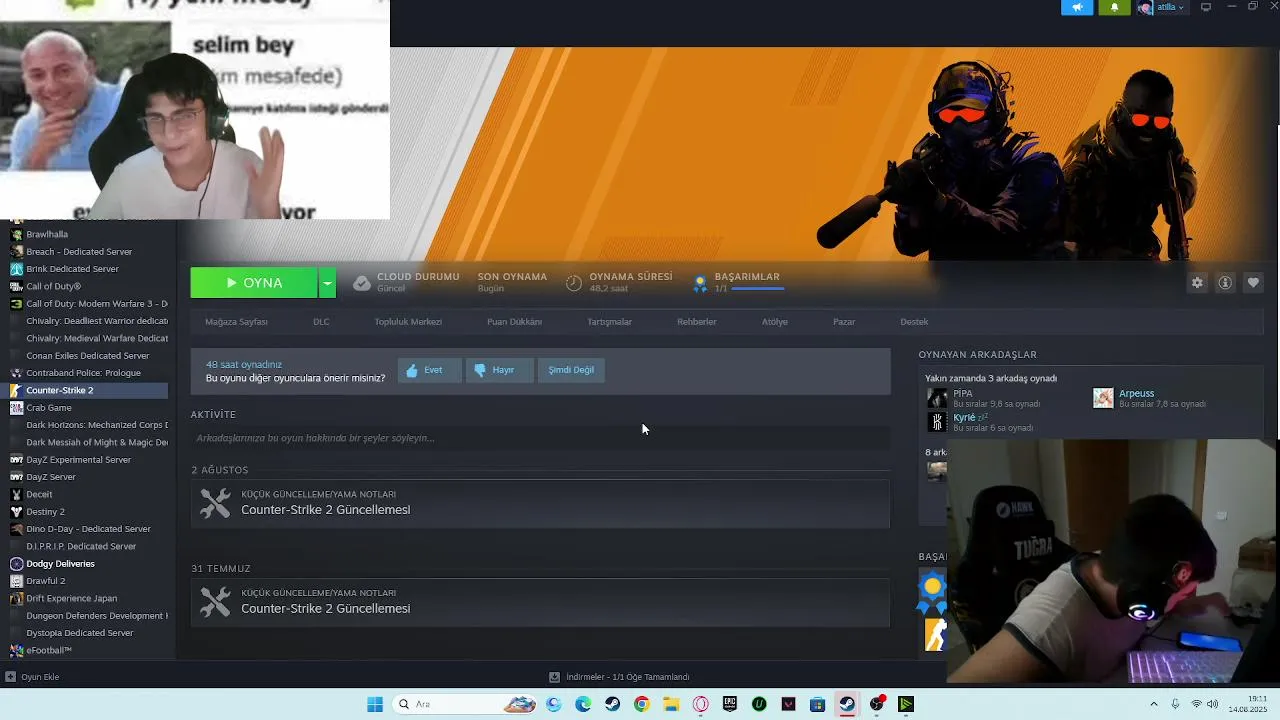This screenshot has height=720, width=1280.
Task: Select Brawlhalla in library list
Action: pyautogui.click(x=47, y=234)
